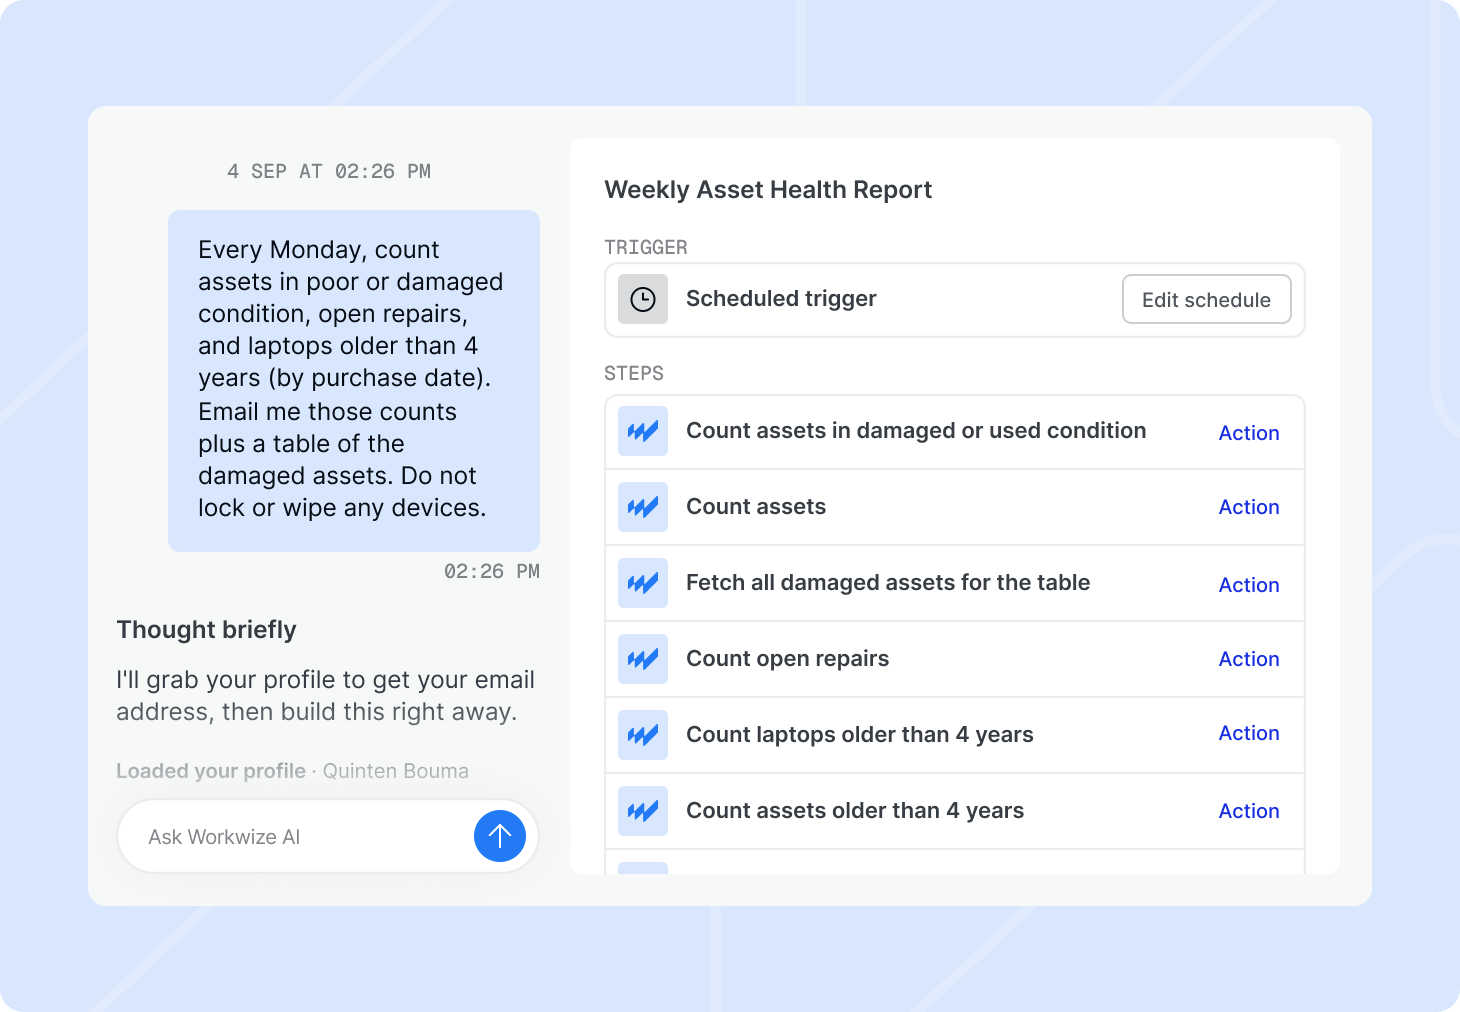
Task: Send message with the blue arrow button
Action: tap(500, 836)
